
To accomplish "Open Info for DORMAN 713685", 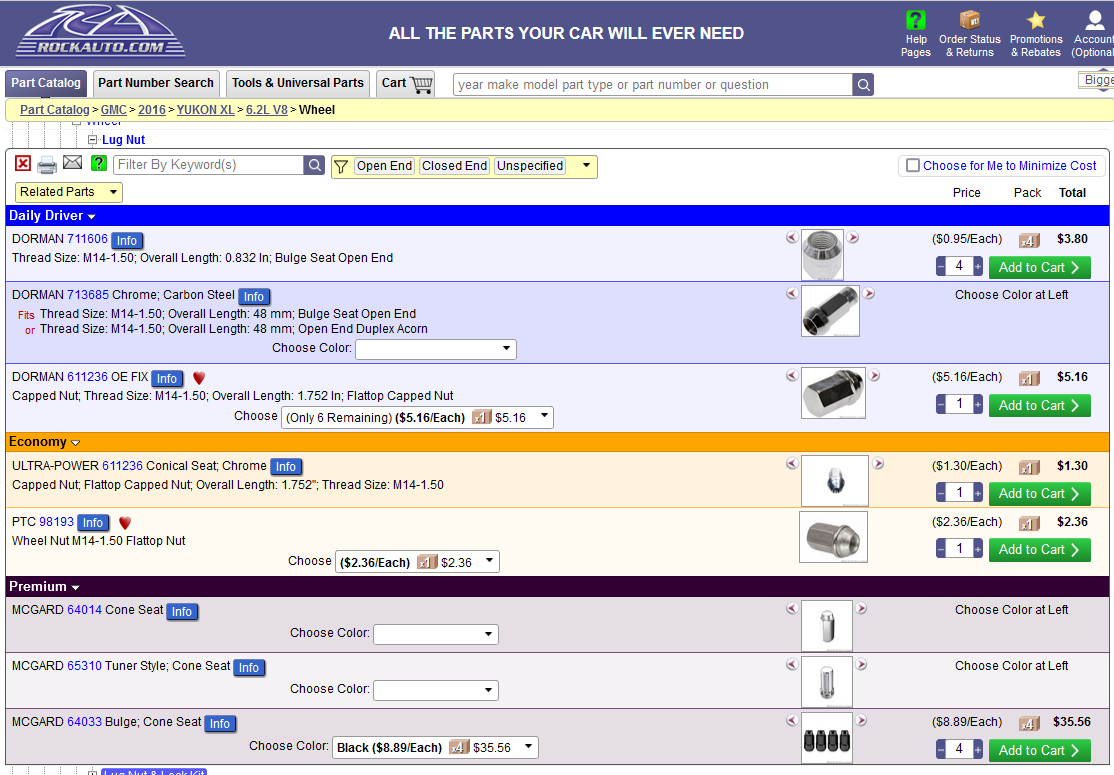I will 254,296.
